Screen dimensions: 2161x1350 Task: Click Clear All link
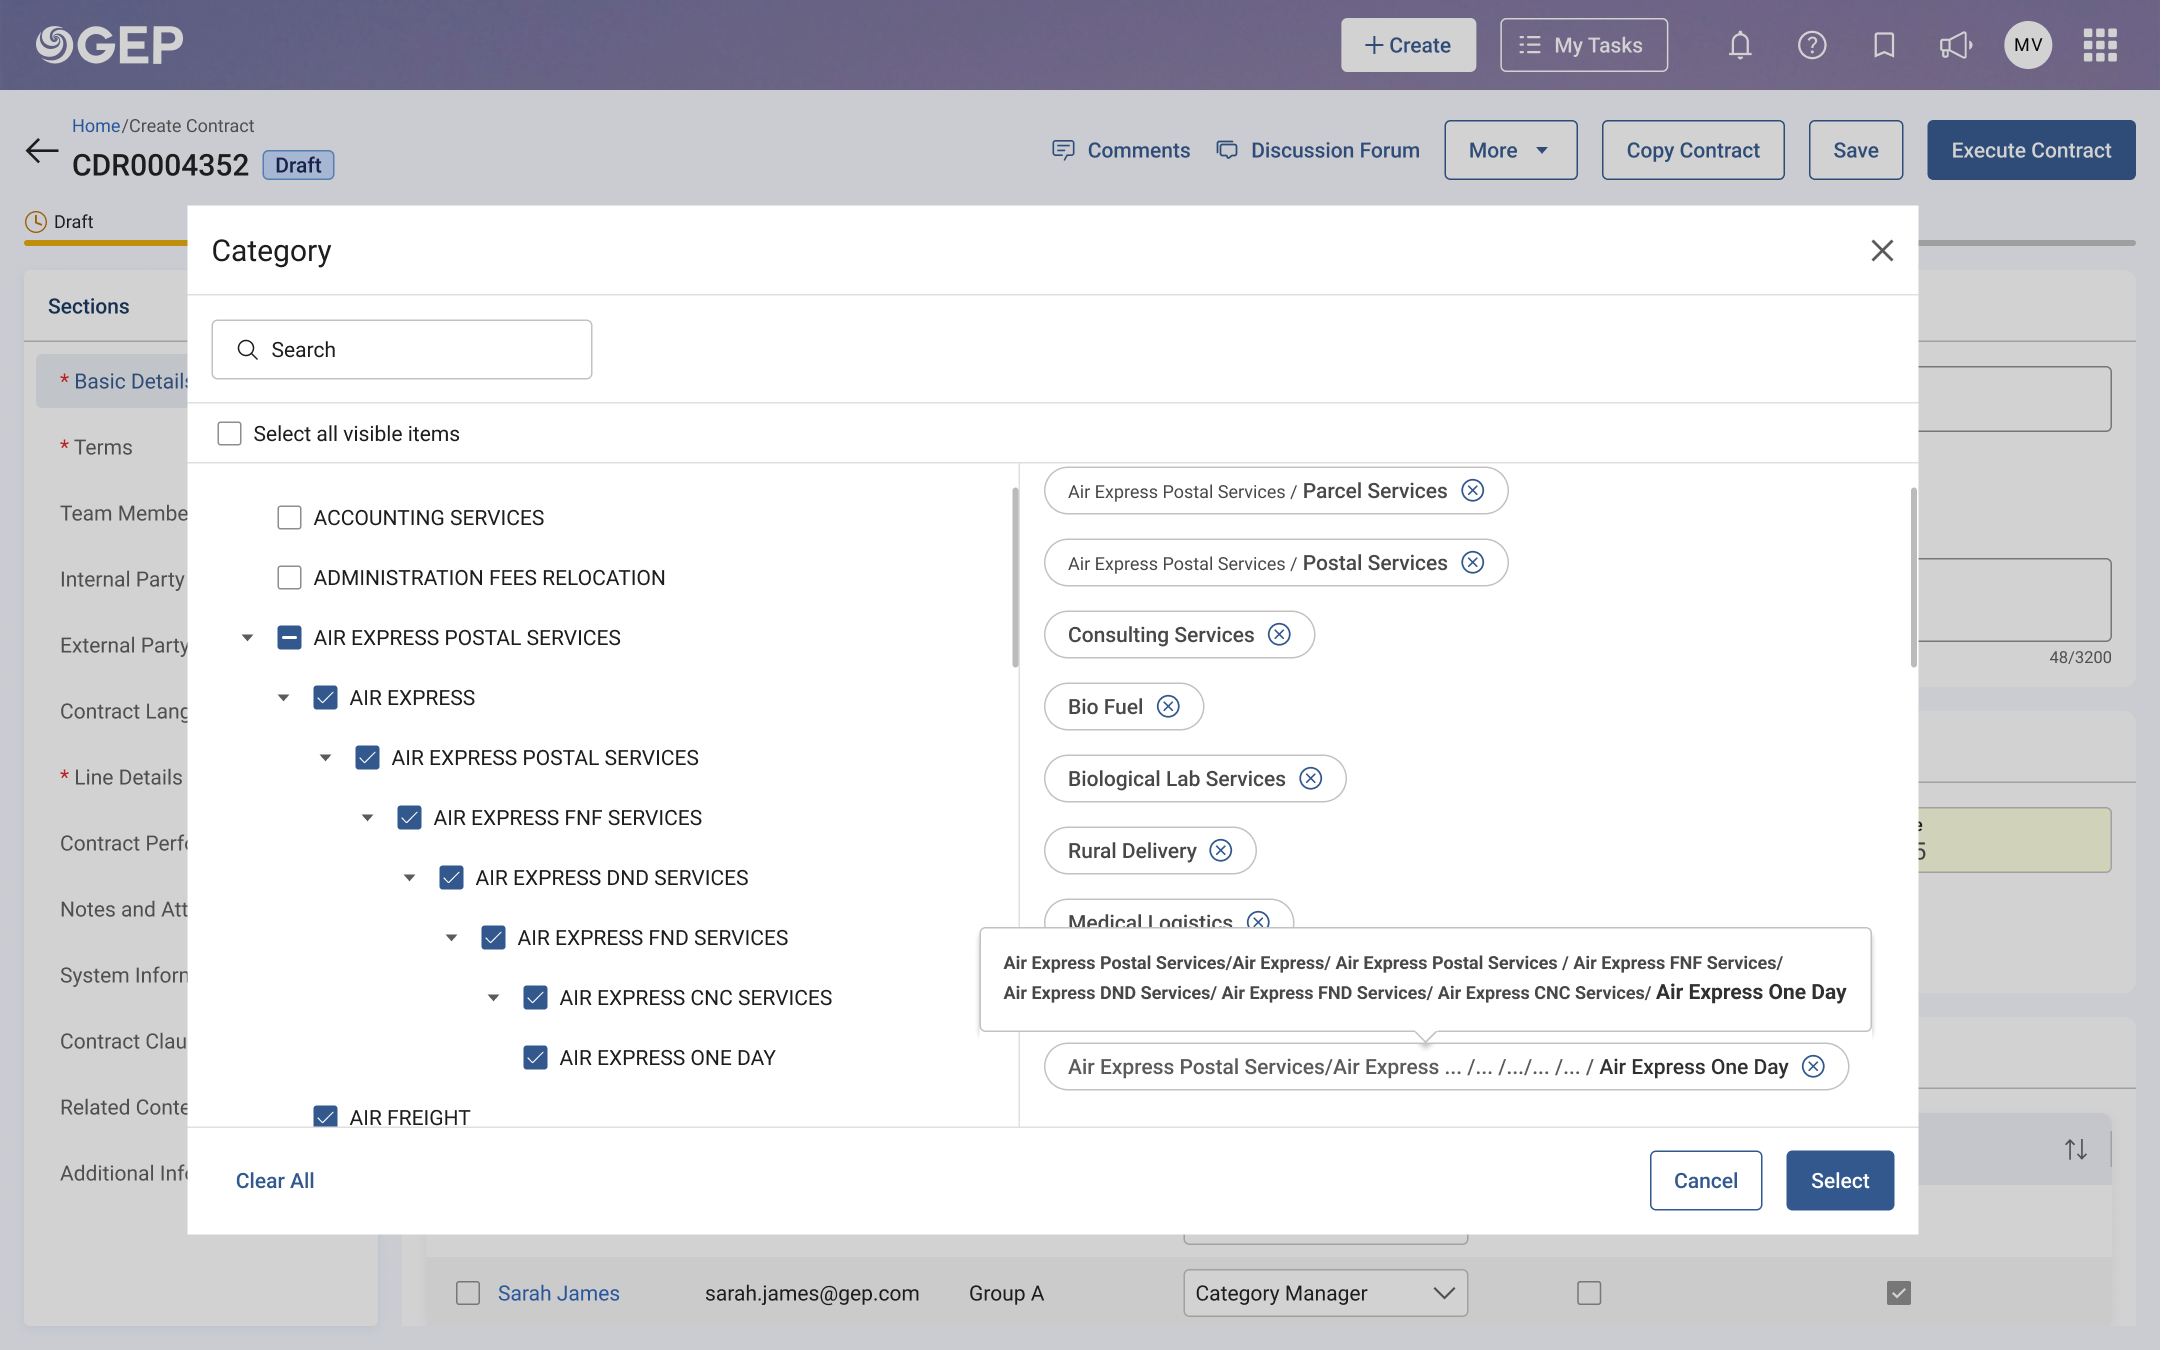pos(275,1181)
